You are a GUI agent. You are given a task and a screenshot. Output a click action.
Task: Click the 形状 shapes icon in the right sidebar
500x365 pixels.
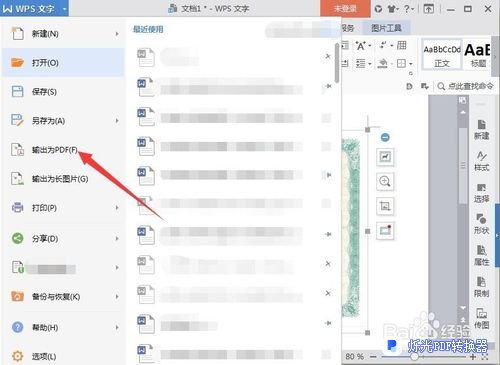[481, 223]
